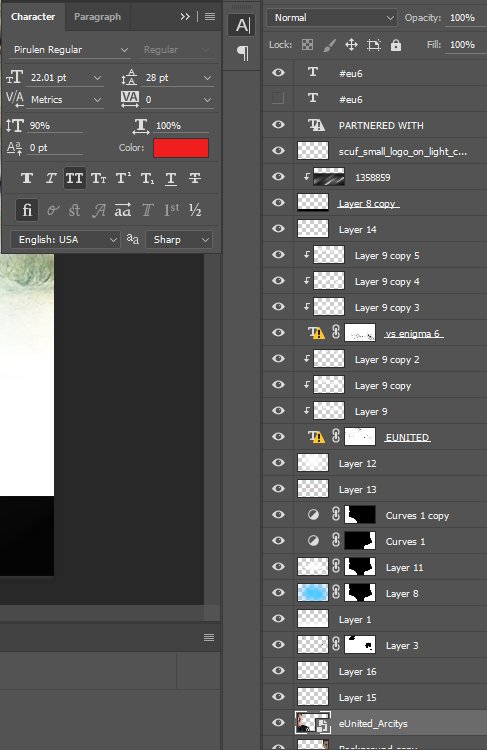Open the English: USA language dropdown
487x750 pixels.
(x=65, y=240)
